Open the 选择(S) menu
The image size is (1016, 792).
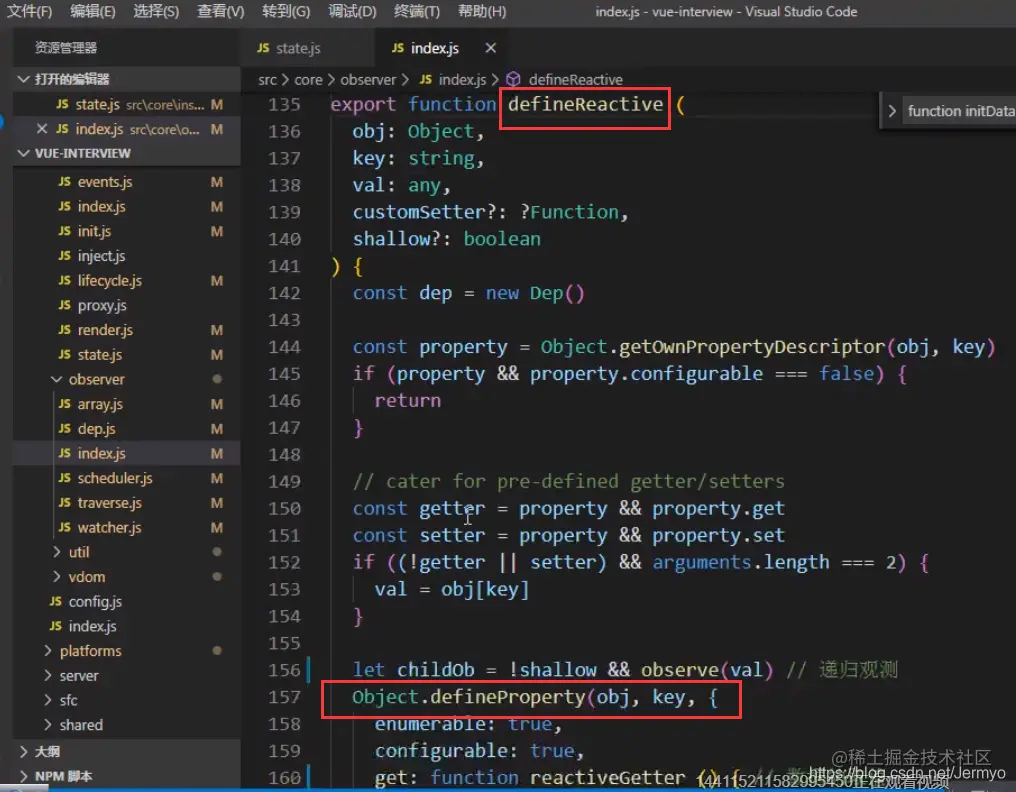pyautogui.click(x=156, y=12)
